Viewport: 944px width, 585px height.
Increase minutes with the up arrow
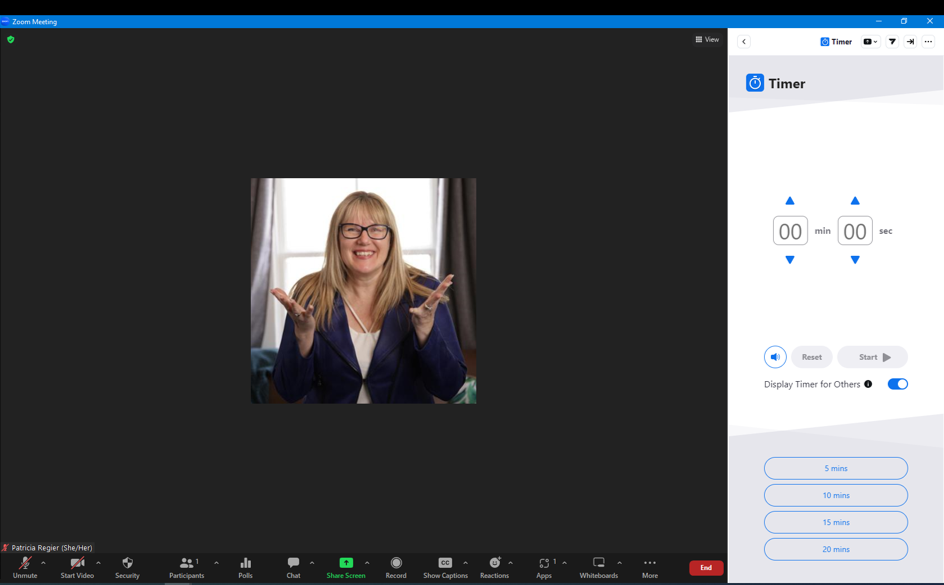790,201
